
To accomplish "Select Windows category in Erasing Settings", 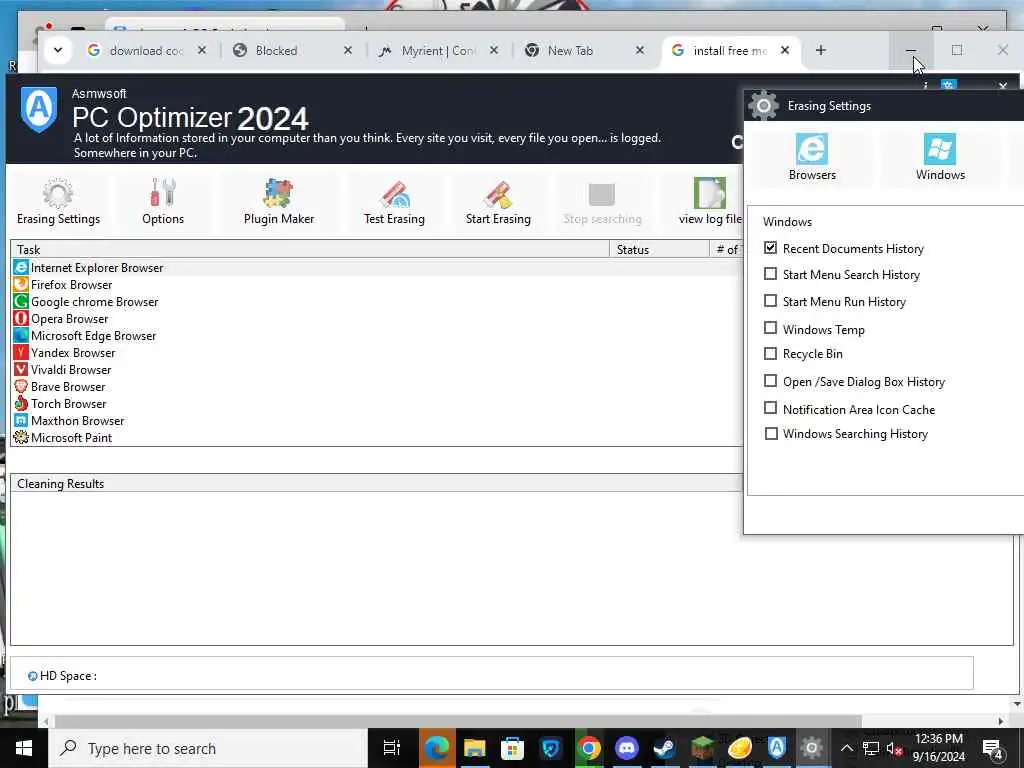I will pos(940,157).
